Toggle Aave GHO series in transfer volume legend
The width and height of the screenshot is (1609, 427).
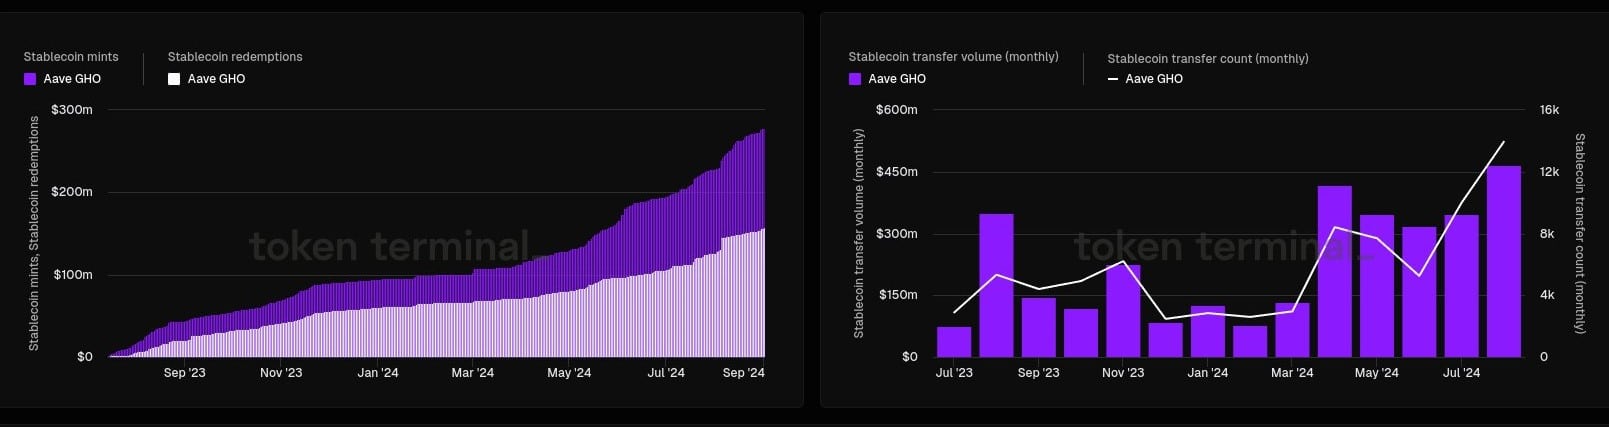[x=897, y=79]
